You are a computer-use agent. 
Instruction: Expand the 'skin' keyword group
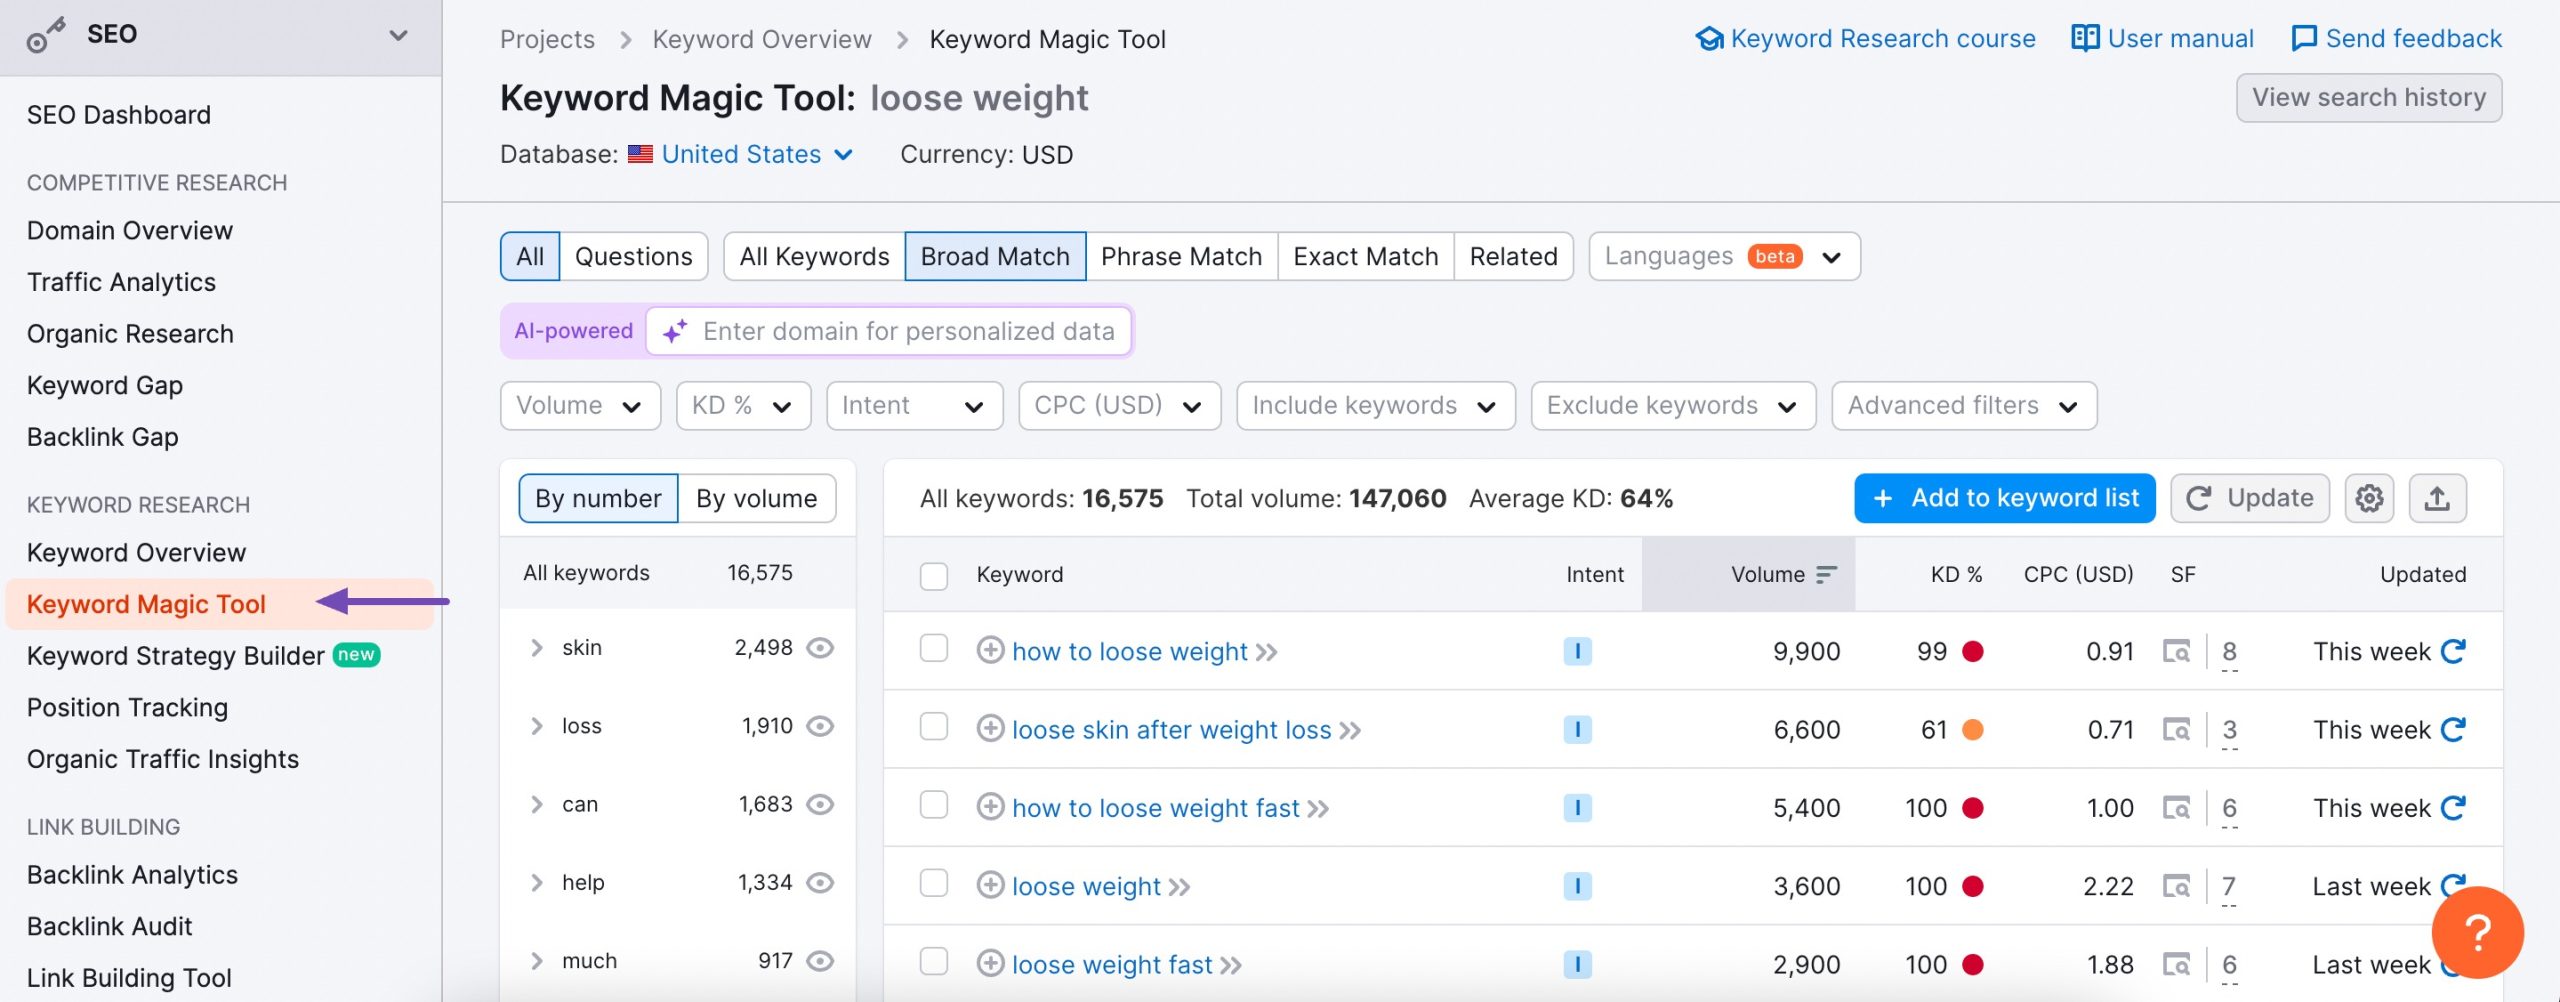click(x=537, y=648)
